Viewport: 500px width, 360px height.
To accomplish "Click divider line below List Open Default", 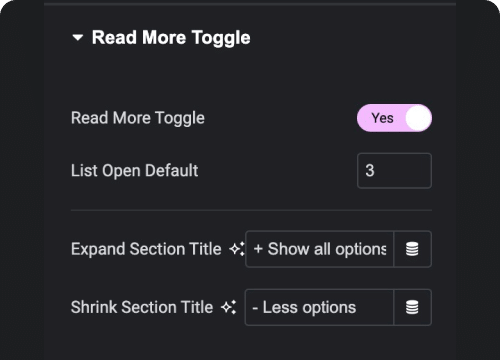I will pos(251,210).
